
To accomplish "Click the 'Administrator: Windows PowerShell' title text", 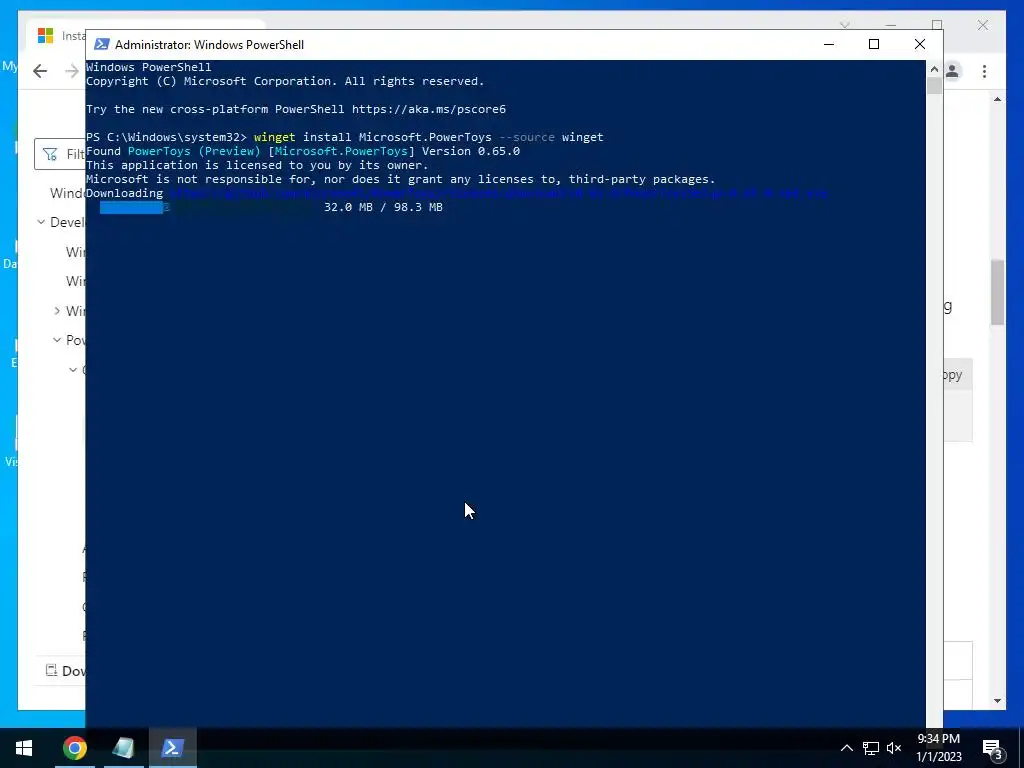I will coord(209,44).
